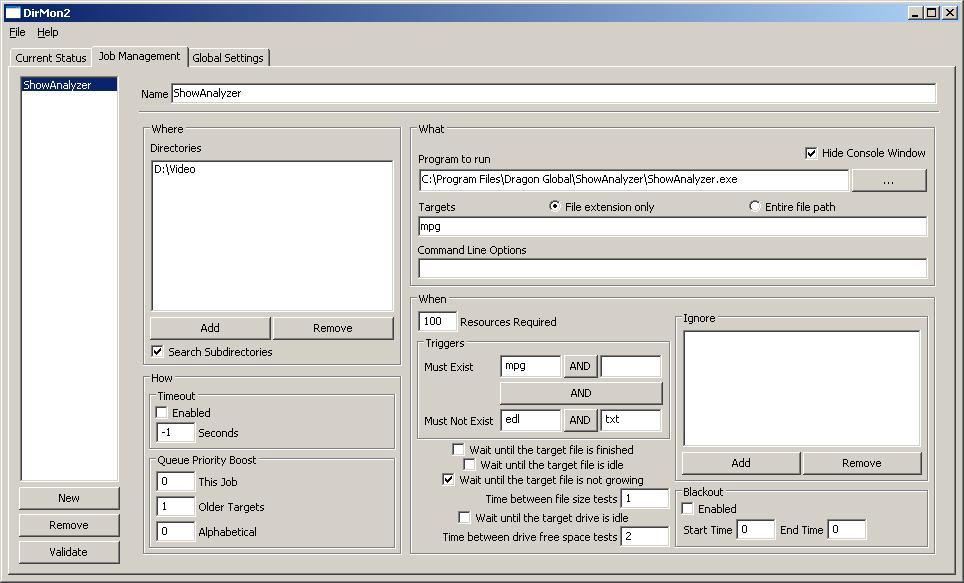Select File extension only radio button
Screen dimensions: 964x583
(555, 207)
